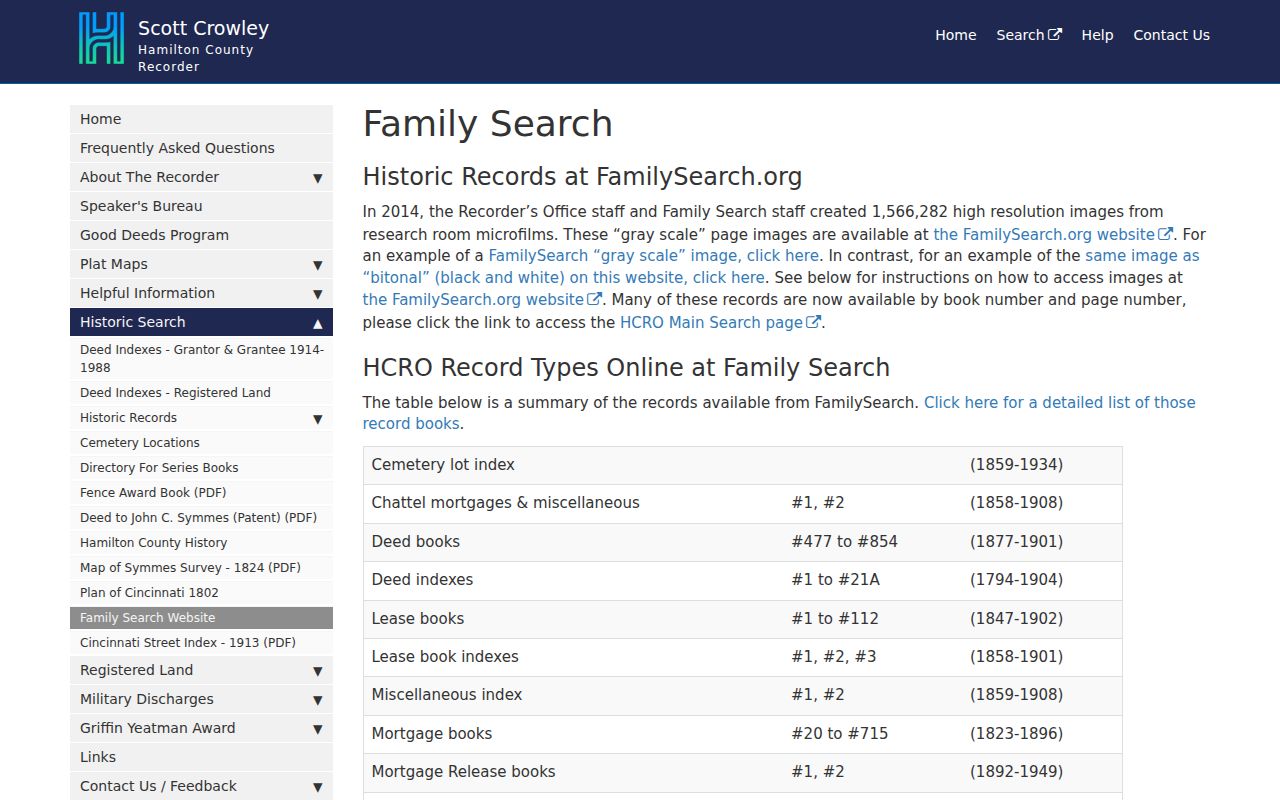
Task: Open Cemetery Locations sidebar link
Action: [x=201, y=443]
